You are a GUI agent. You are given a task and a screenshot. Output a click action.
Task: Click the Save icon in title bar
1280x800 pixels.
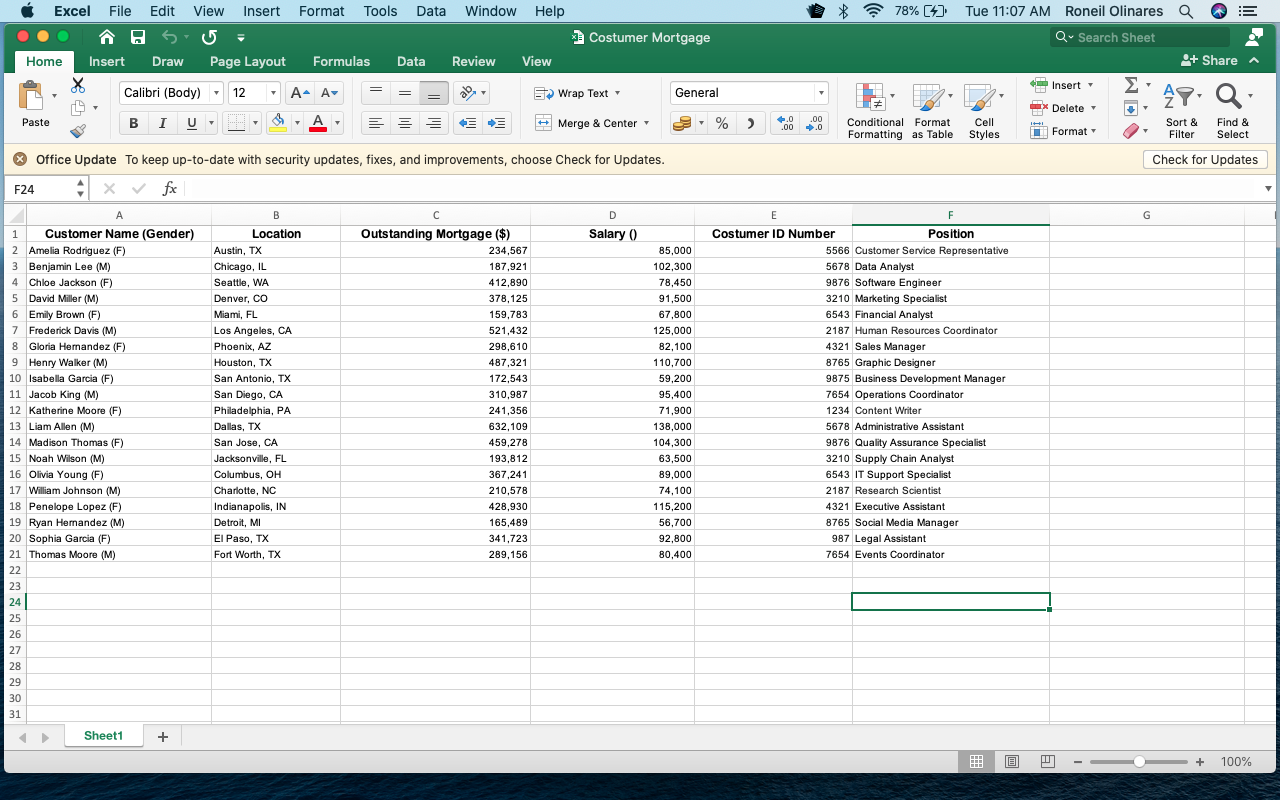[138, 37]
